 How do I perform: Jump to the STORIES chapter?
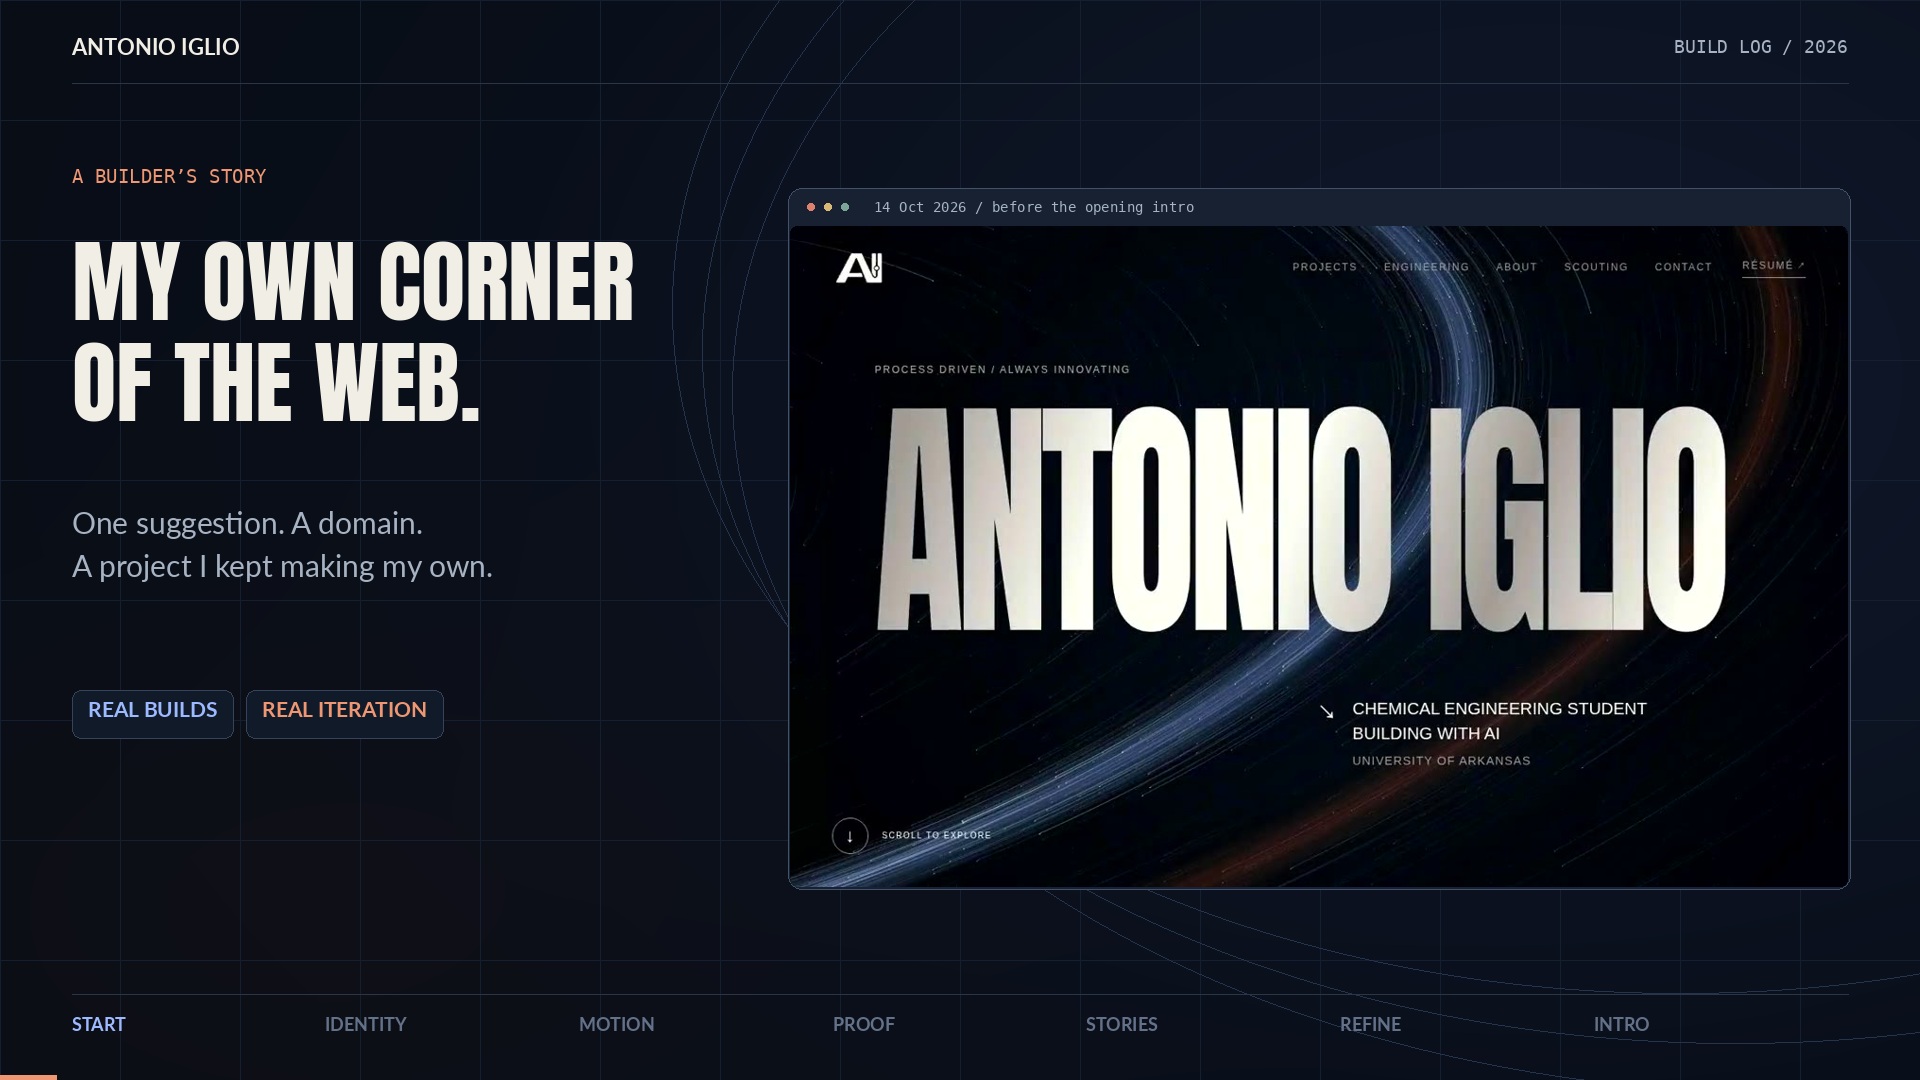[1121, 1024]
